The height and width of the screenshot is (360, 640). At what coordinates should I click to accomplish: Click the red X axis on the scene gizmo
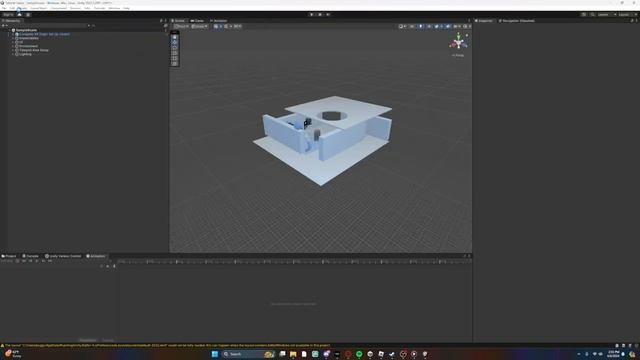pos(452,45)
